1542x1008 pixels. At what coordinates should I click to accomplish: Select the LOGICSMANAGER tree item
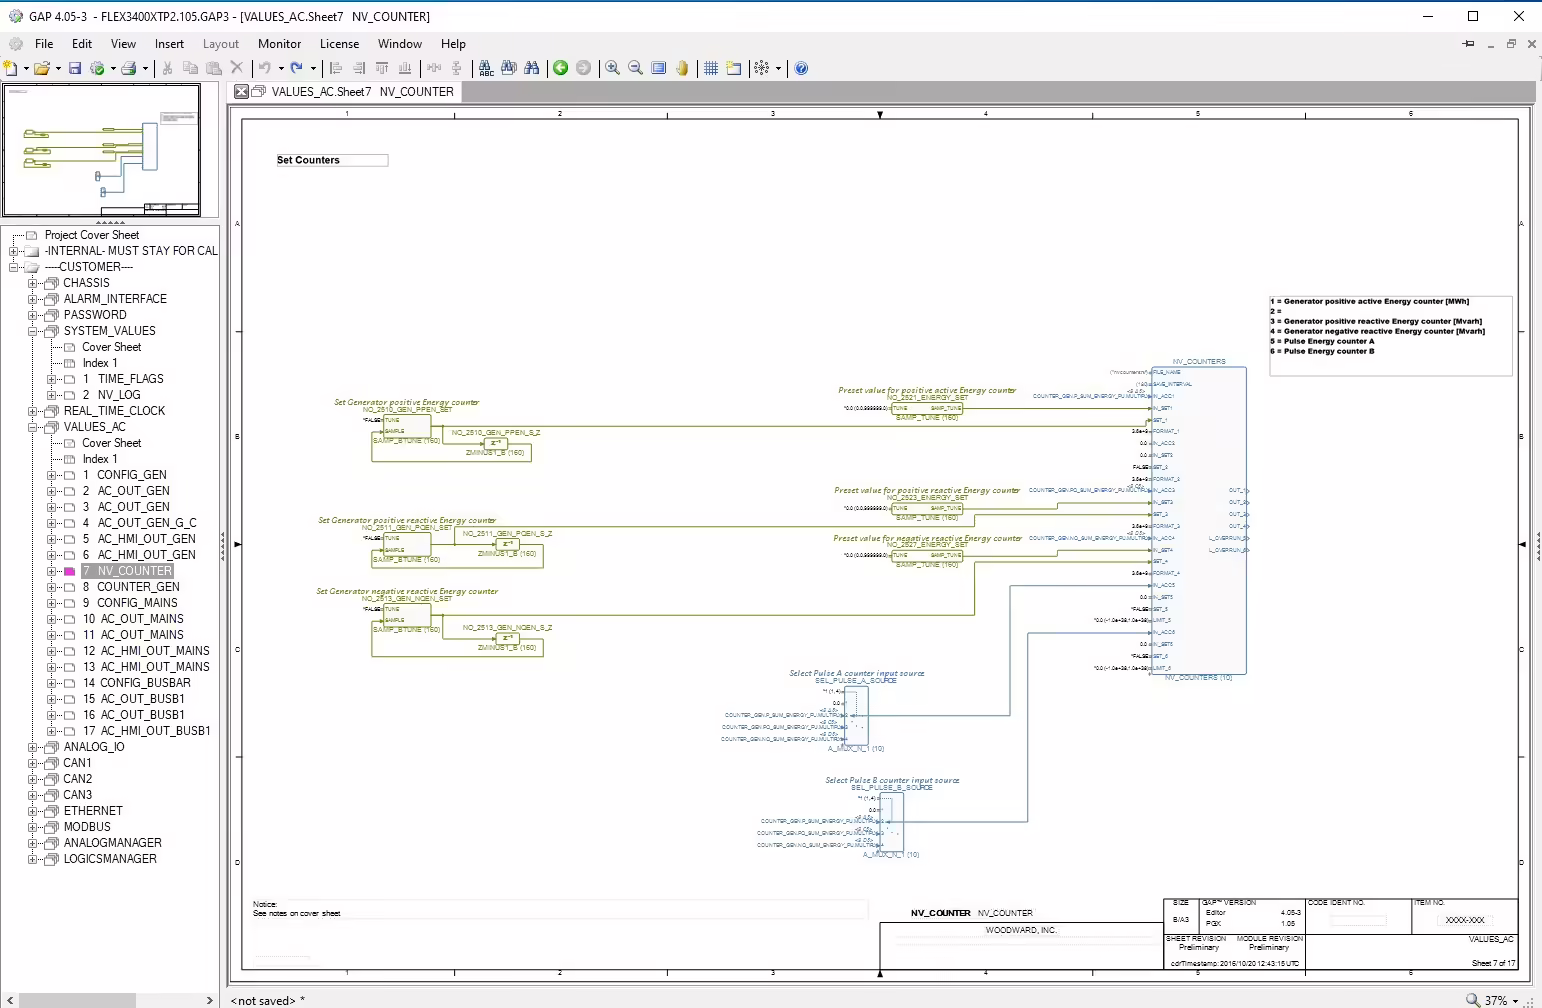[x=110, y=859]
